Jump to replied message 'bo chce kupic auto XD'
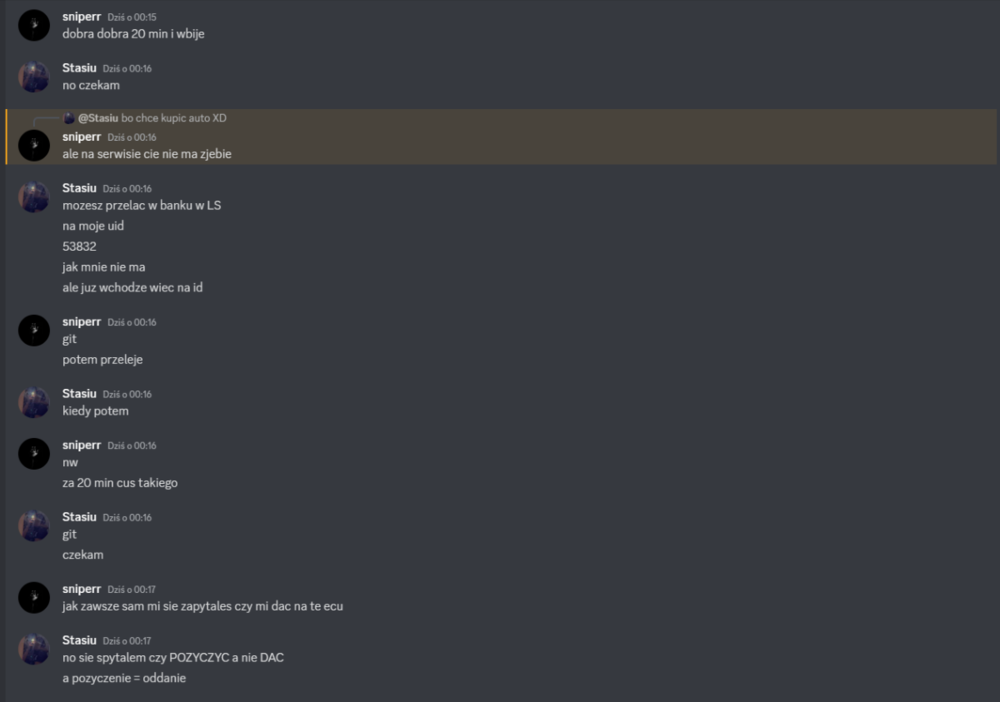The height and width of the screenshot is (702, 1000). click(x=173, y=118)
